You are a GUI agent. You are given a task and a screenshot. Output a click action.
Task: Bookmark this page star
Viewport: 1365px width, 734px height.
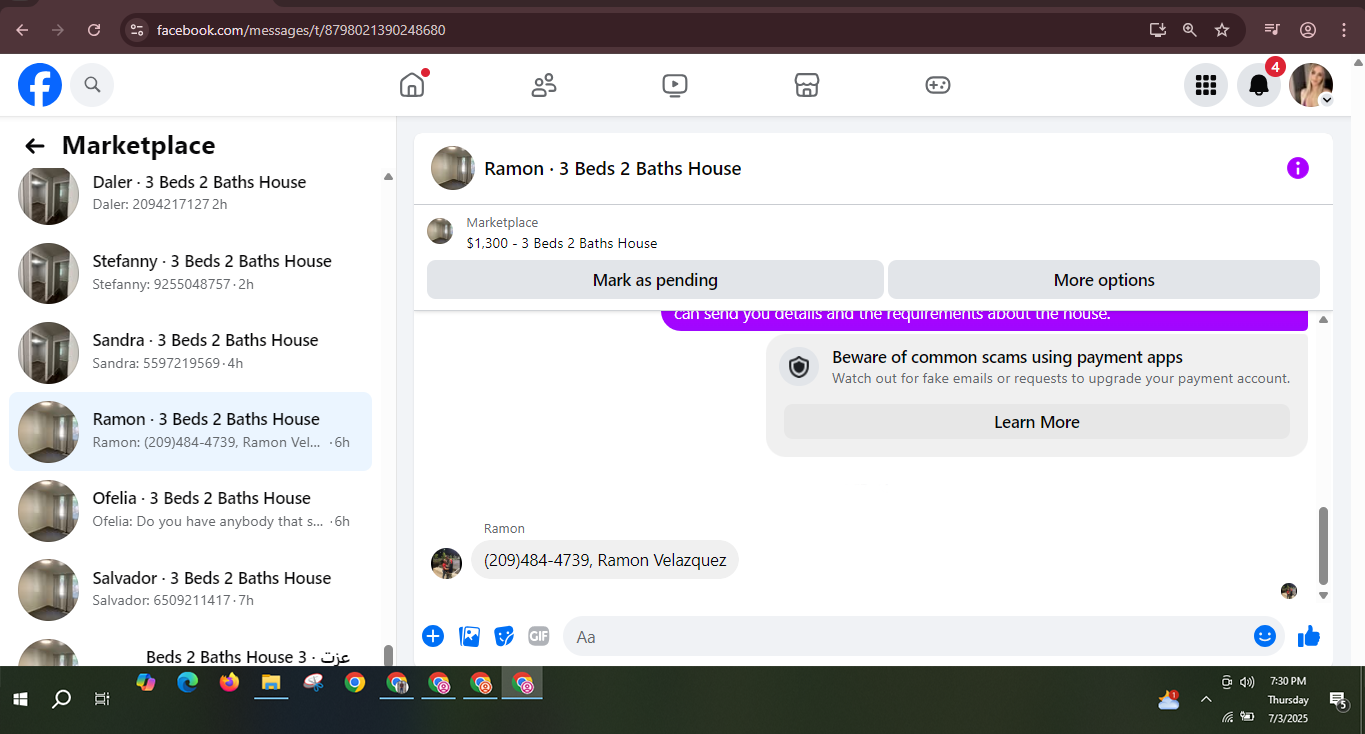click(1222, 30)
